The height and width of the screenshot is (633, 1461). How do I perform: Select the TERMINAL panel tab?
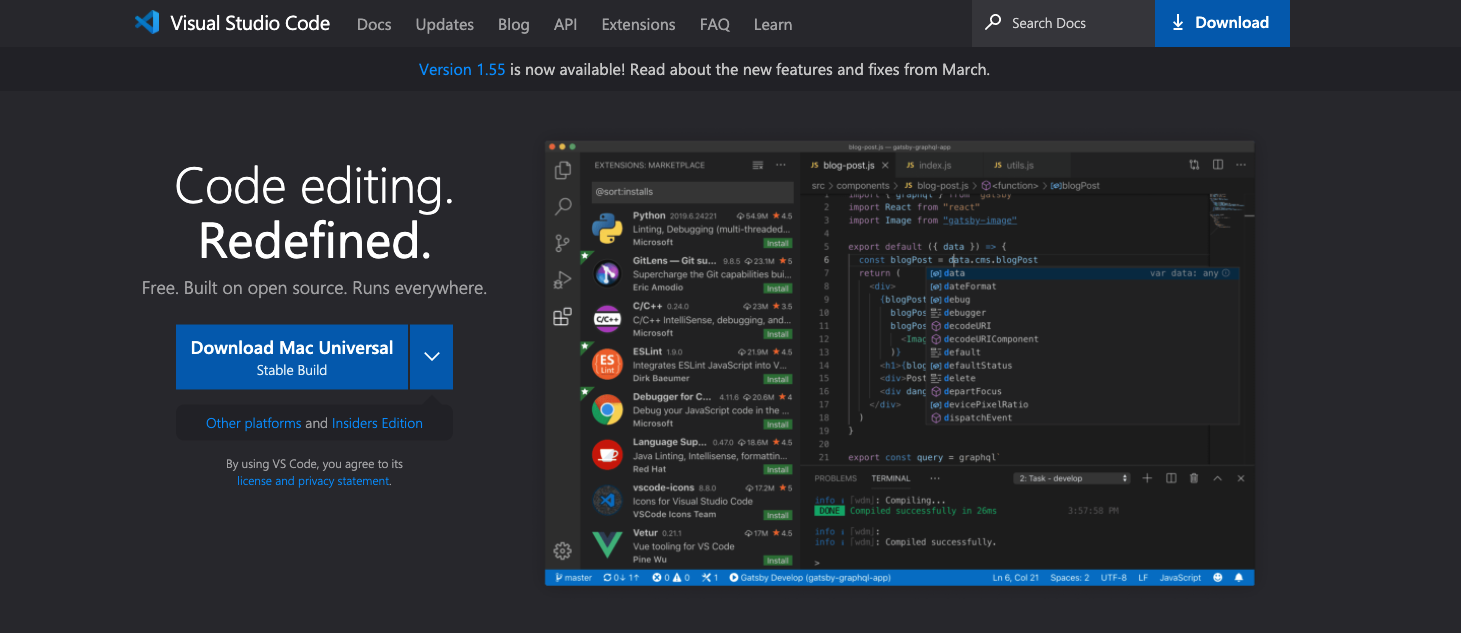890,478
